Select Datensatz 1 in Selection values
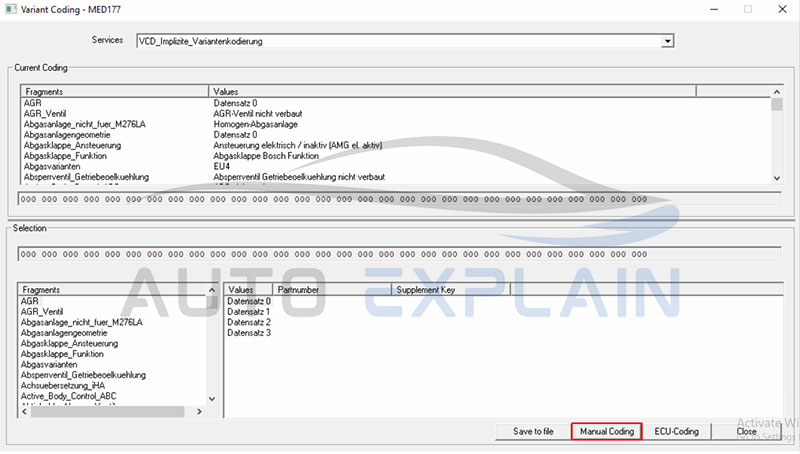800x454 pixels. pos(249,312)
